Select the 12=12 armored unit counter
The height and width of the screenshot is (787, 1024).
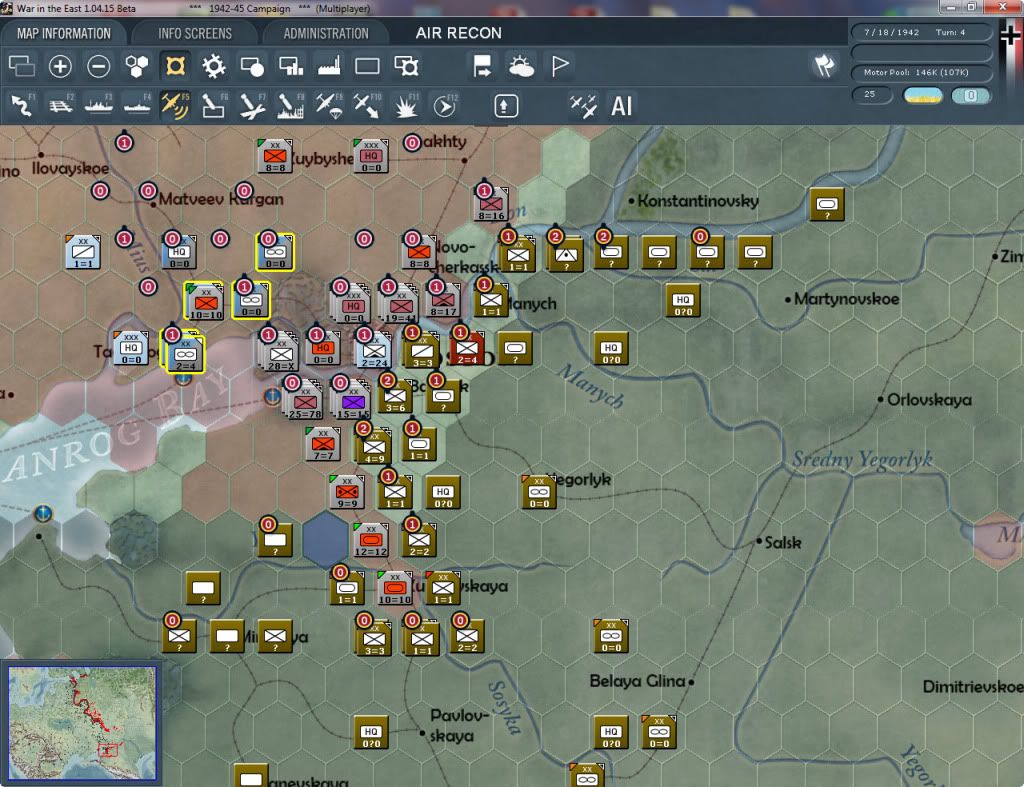coord(371,539)
